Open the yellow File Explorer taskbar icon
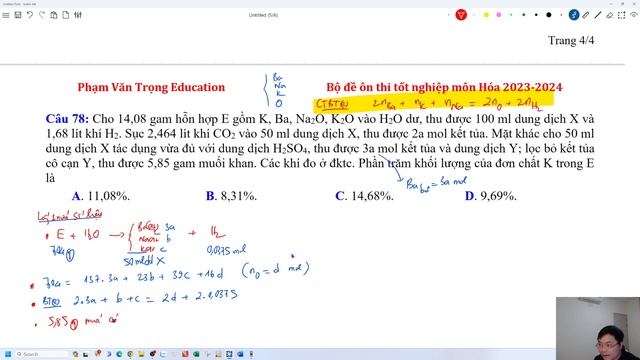 [141, 354]
